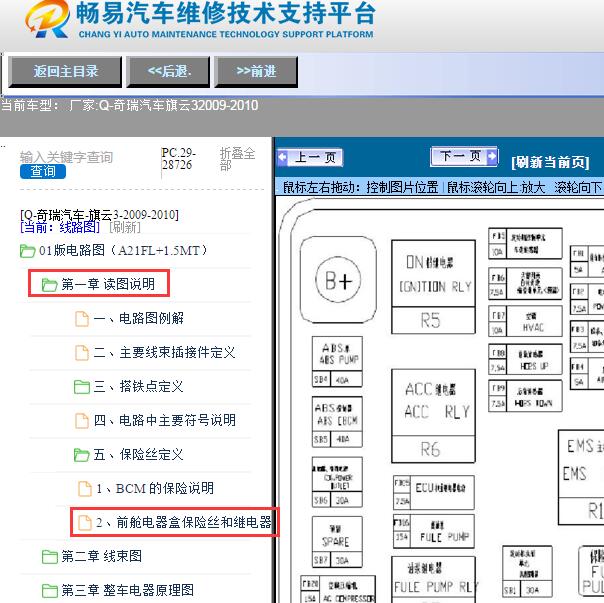Viewport: 604px width, 603px height.
Task: Click the page icon beside 四、电路中主要符号说明
Action: coord(82,421)
